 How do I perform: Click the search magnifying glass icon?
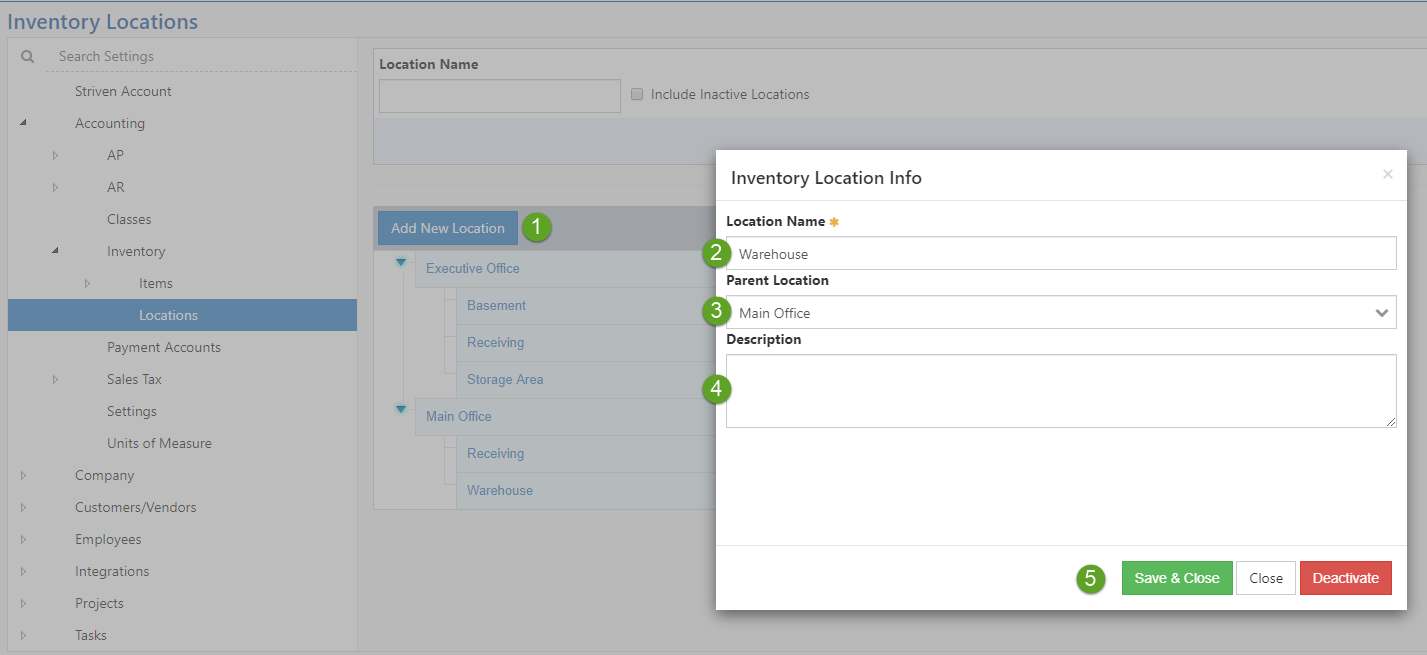click(x=26, y=56)
